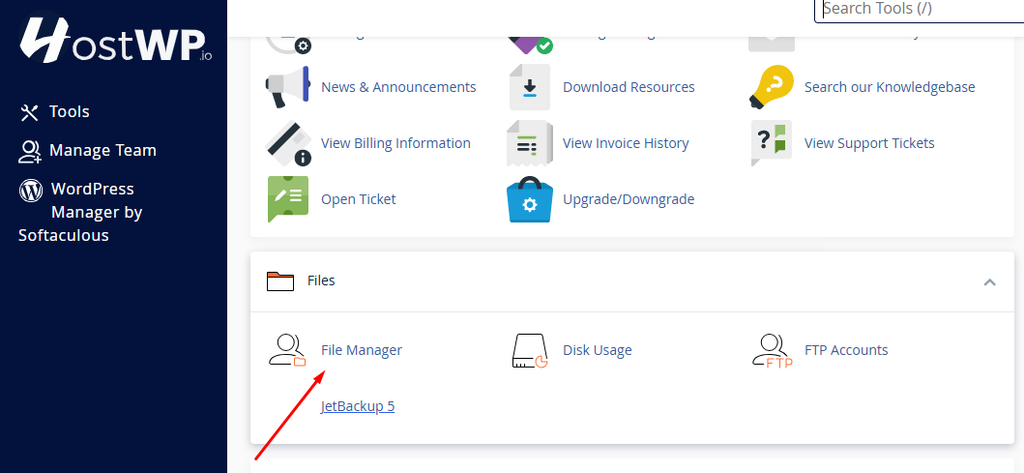Click the green Open Ticket icon
1024x473 pixels.
(288, 199)
